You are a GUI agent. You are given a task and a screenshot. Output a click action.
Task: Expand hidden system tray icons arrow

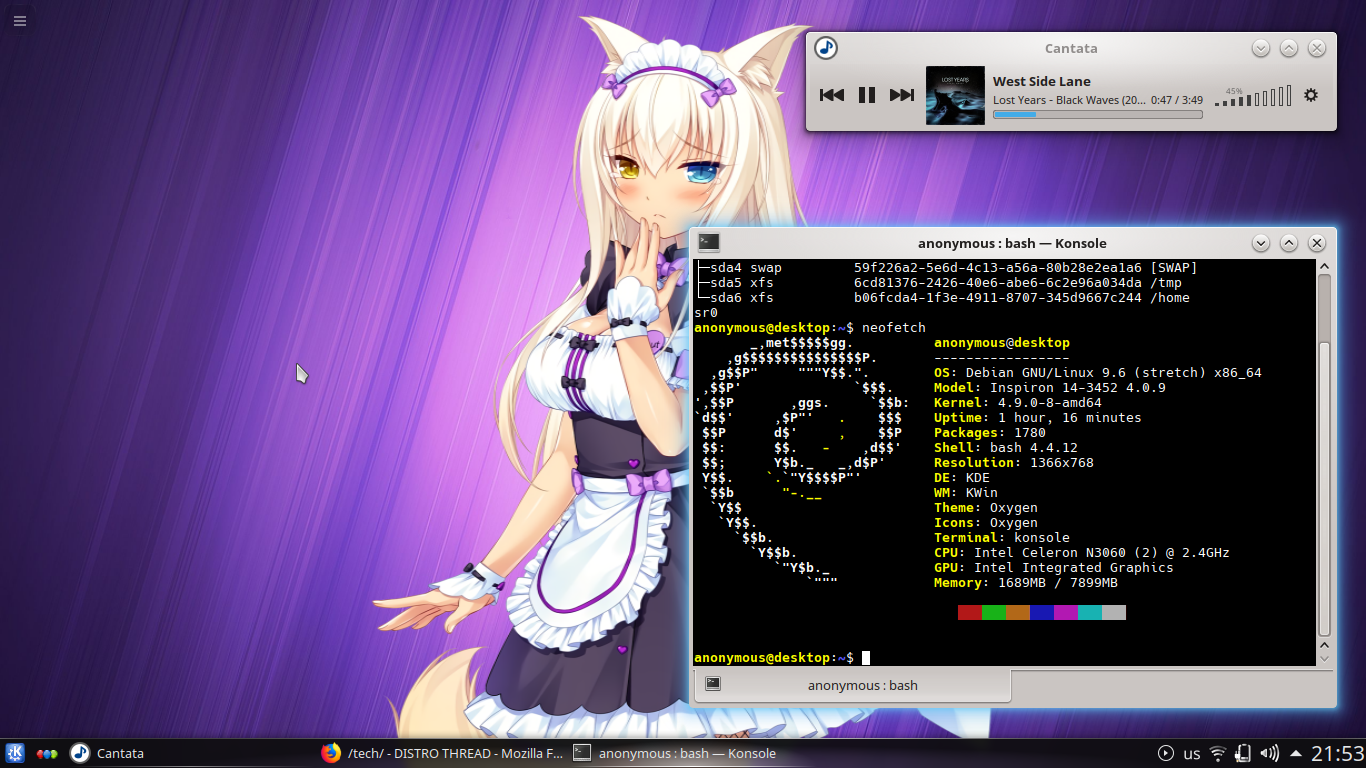tap(1296, 753)
